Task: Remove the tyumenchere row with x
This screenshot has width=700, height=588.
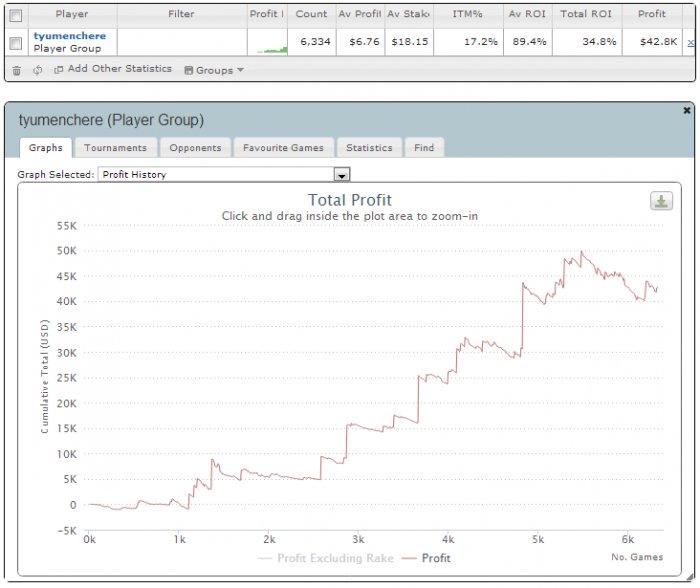Action: point(691,43)
